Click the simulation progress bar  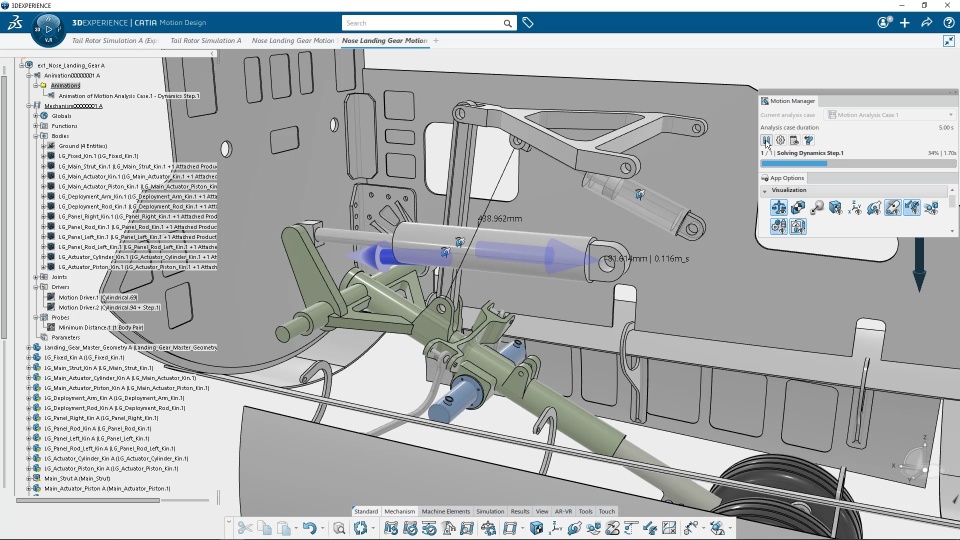[858, 163]
